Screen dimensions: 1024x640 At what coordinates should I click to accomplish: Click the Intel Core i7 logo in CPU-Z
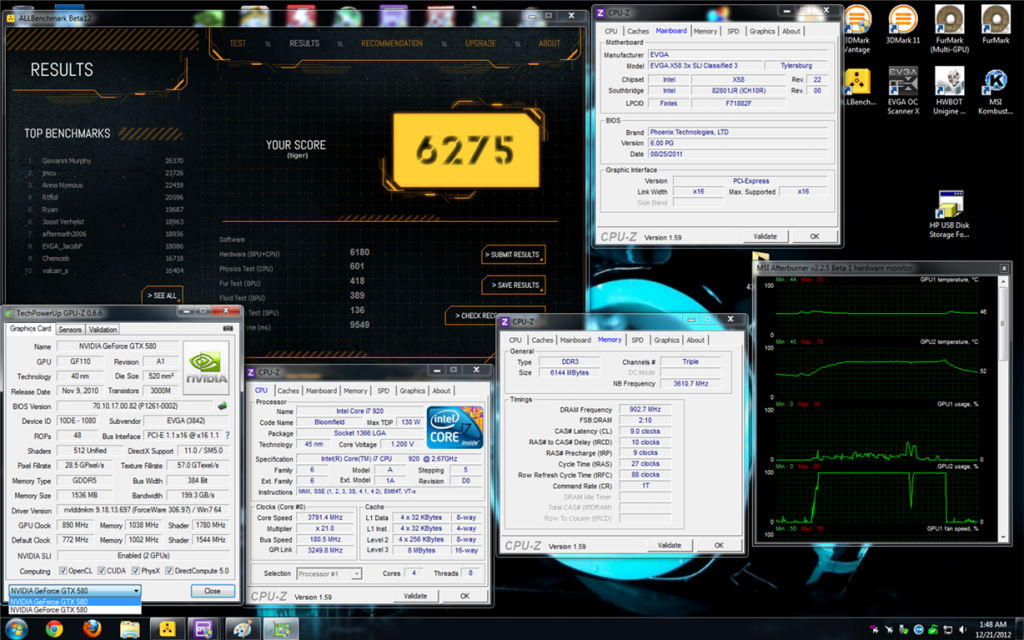(455, 427)
